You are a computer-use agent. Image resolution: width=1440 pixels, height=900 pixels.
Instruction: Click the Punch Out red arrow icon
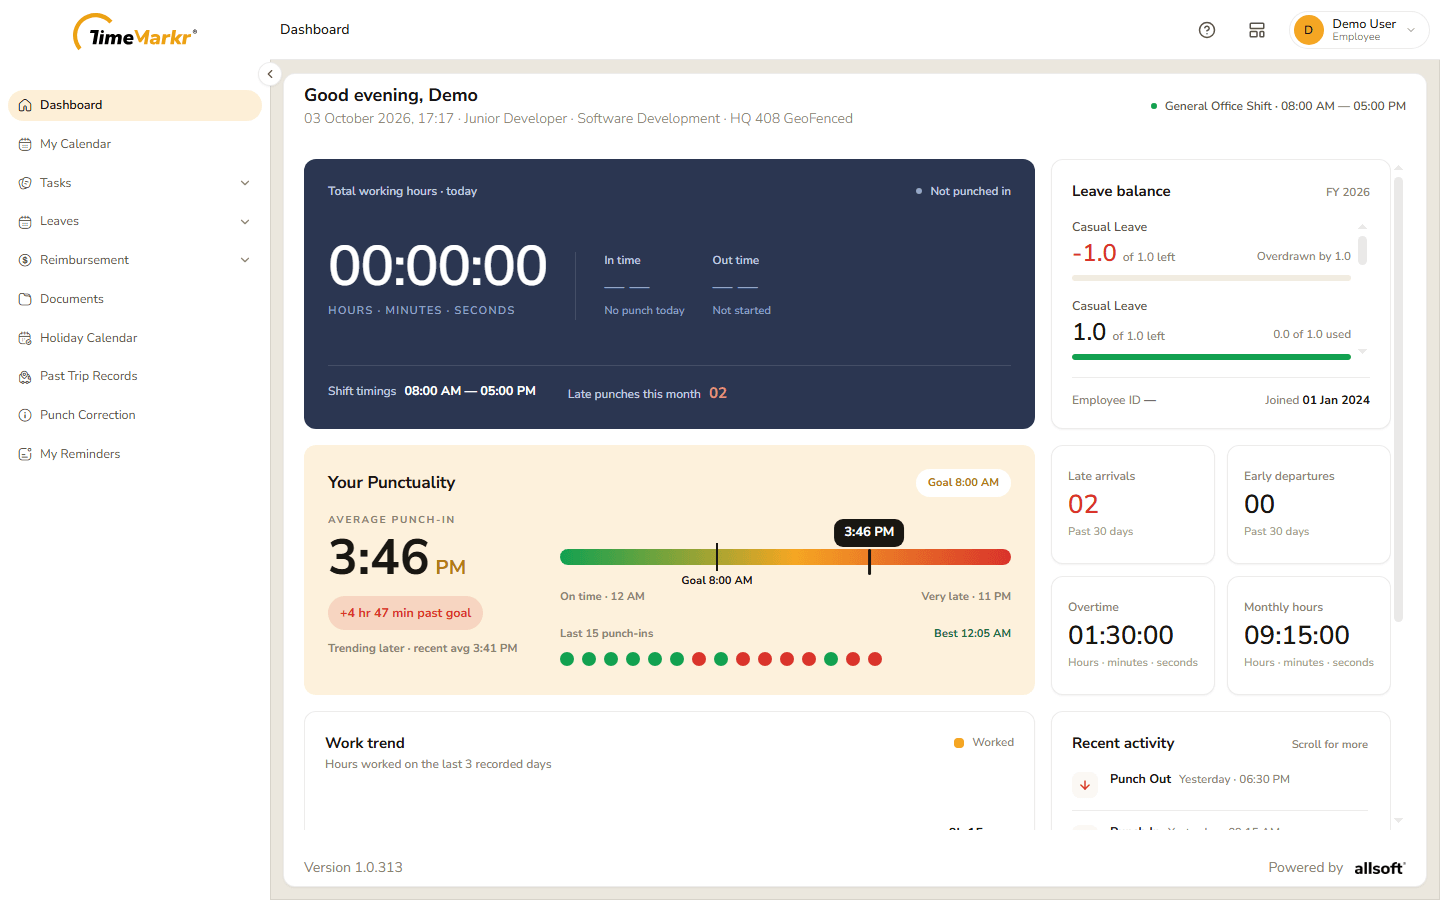pos(1085,785)
